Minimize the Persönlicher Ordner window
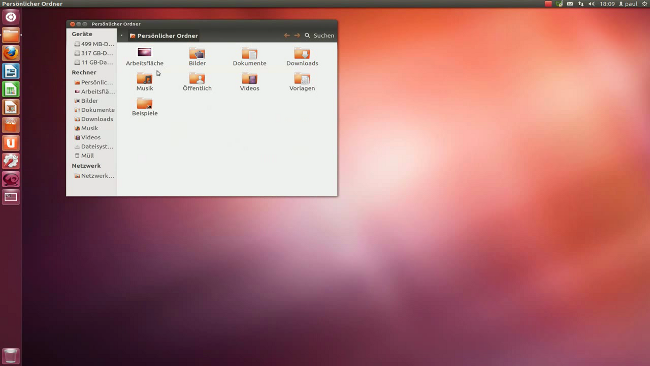Viewport: 650px width, 366px height. coord(78,24)
